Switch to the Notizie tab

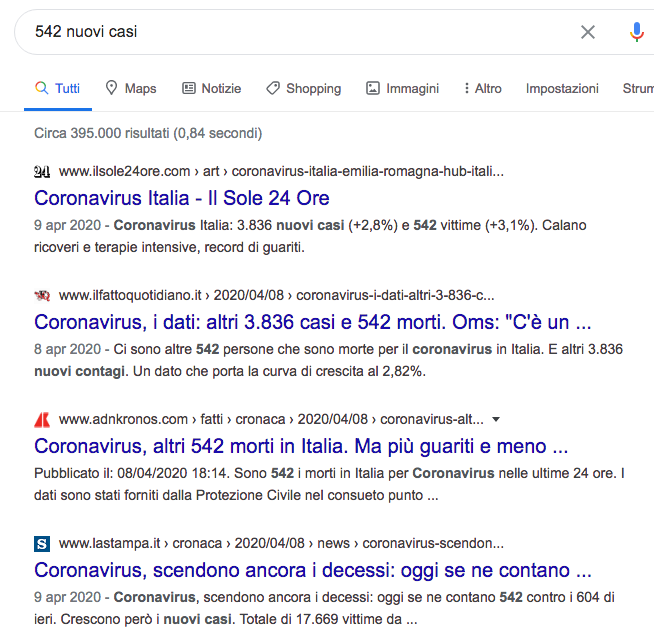point(212,88)
